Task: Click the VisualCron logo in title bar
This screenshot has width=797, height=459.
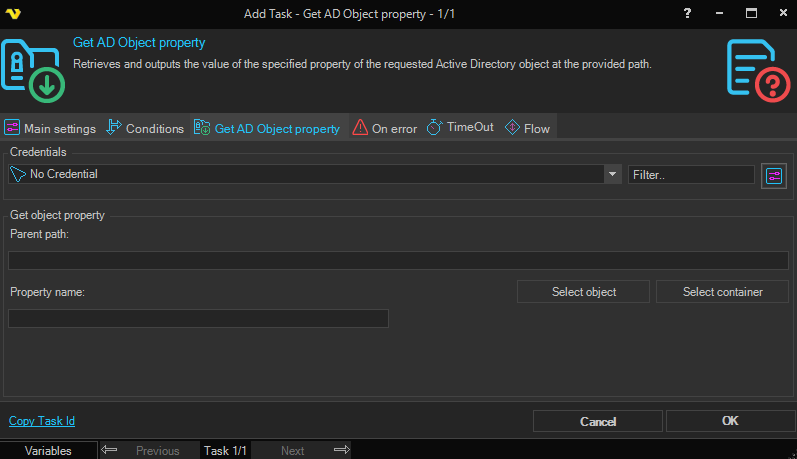Action: pos(13,14)
